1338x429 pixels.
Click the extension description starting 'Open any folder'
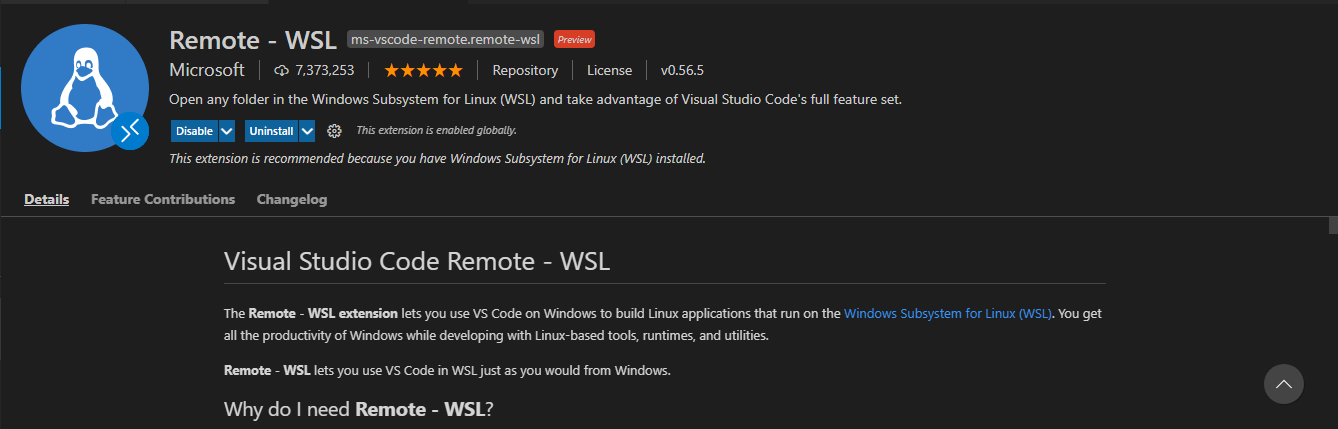(x=536, y=100)
